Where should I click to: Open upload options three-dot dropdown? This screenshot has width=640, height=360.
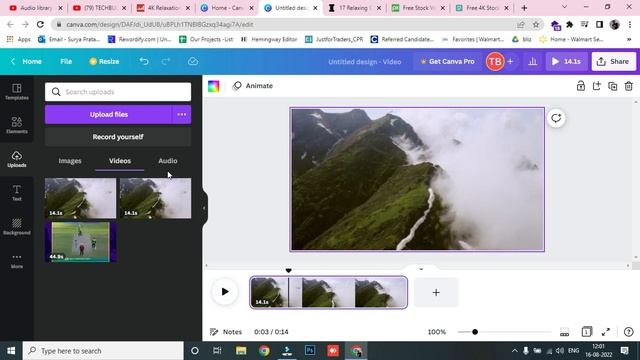pos(182,115)
